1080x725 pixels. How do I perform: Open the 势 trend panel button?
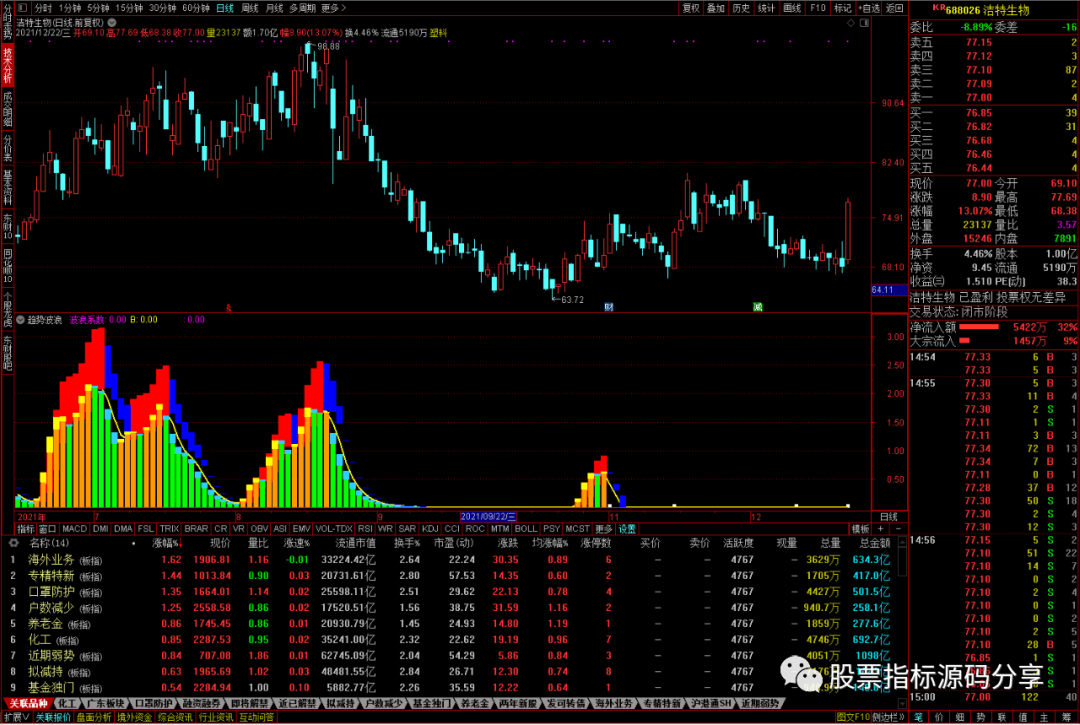pyautogui.click(x=981, y=717)
